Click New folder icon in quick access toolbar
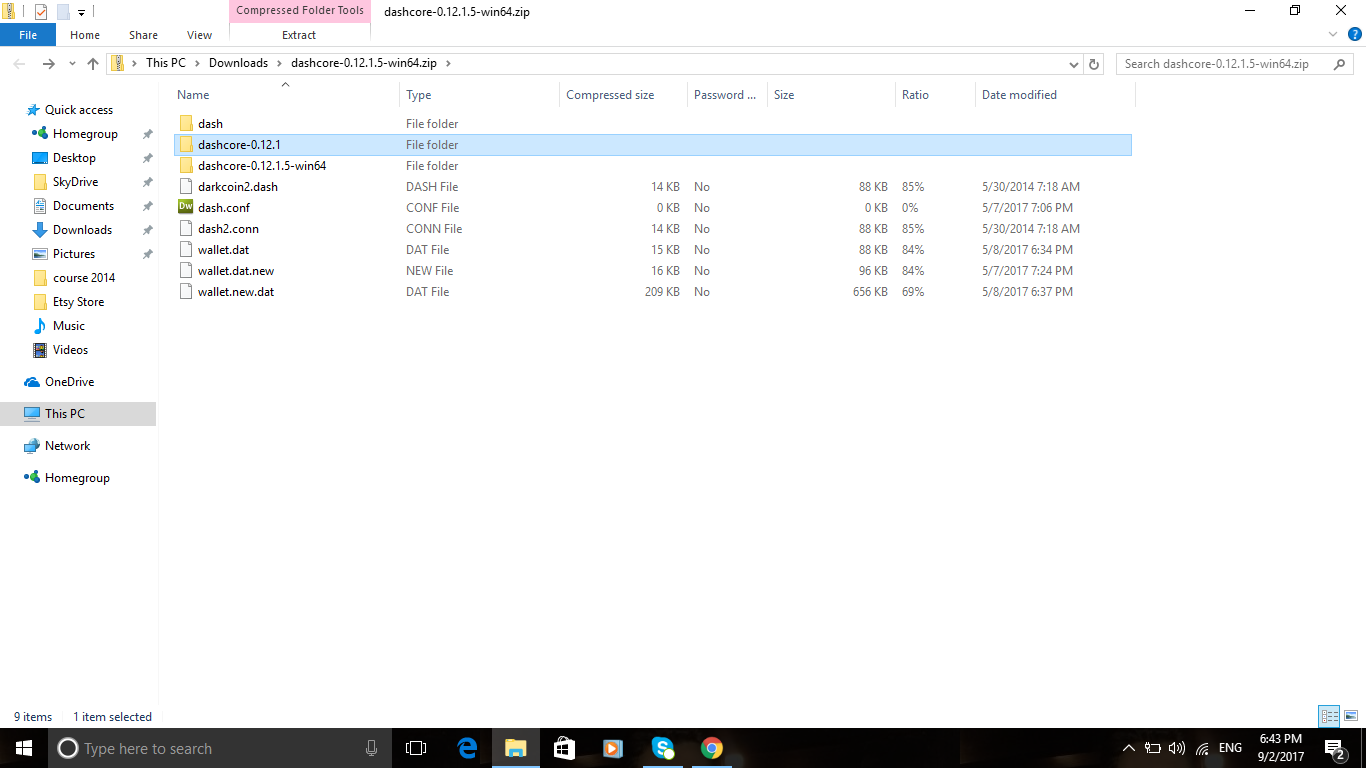This screenshot has width=1366, height=768. [63, 12]
